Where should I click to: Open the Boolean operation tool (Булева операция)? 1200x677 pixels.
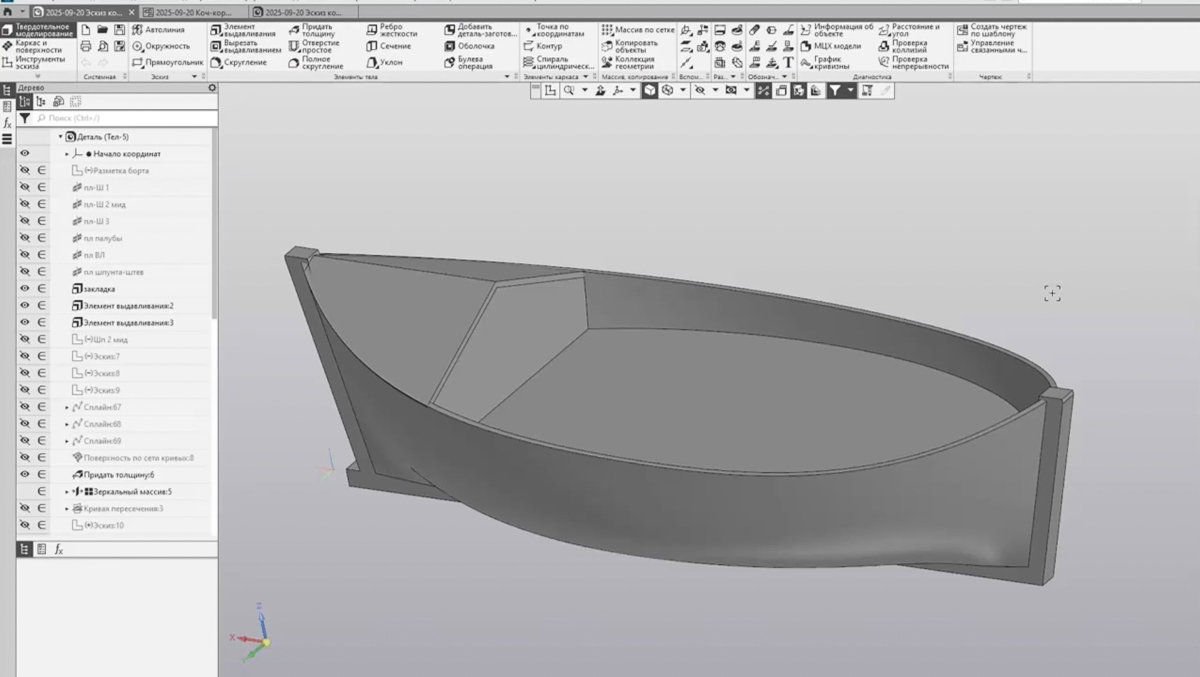point(469,62)
